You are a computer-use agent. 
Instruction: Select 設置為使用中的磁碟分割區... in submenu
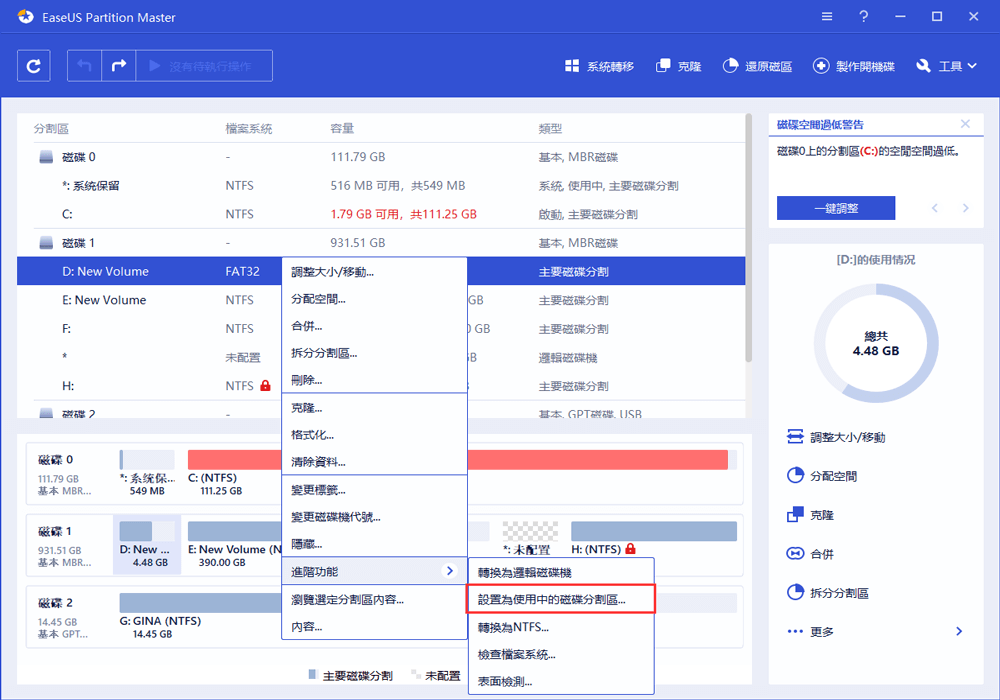click(561, 599)
